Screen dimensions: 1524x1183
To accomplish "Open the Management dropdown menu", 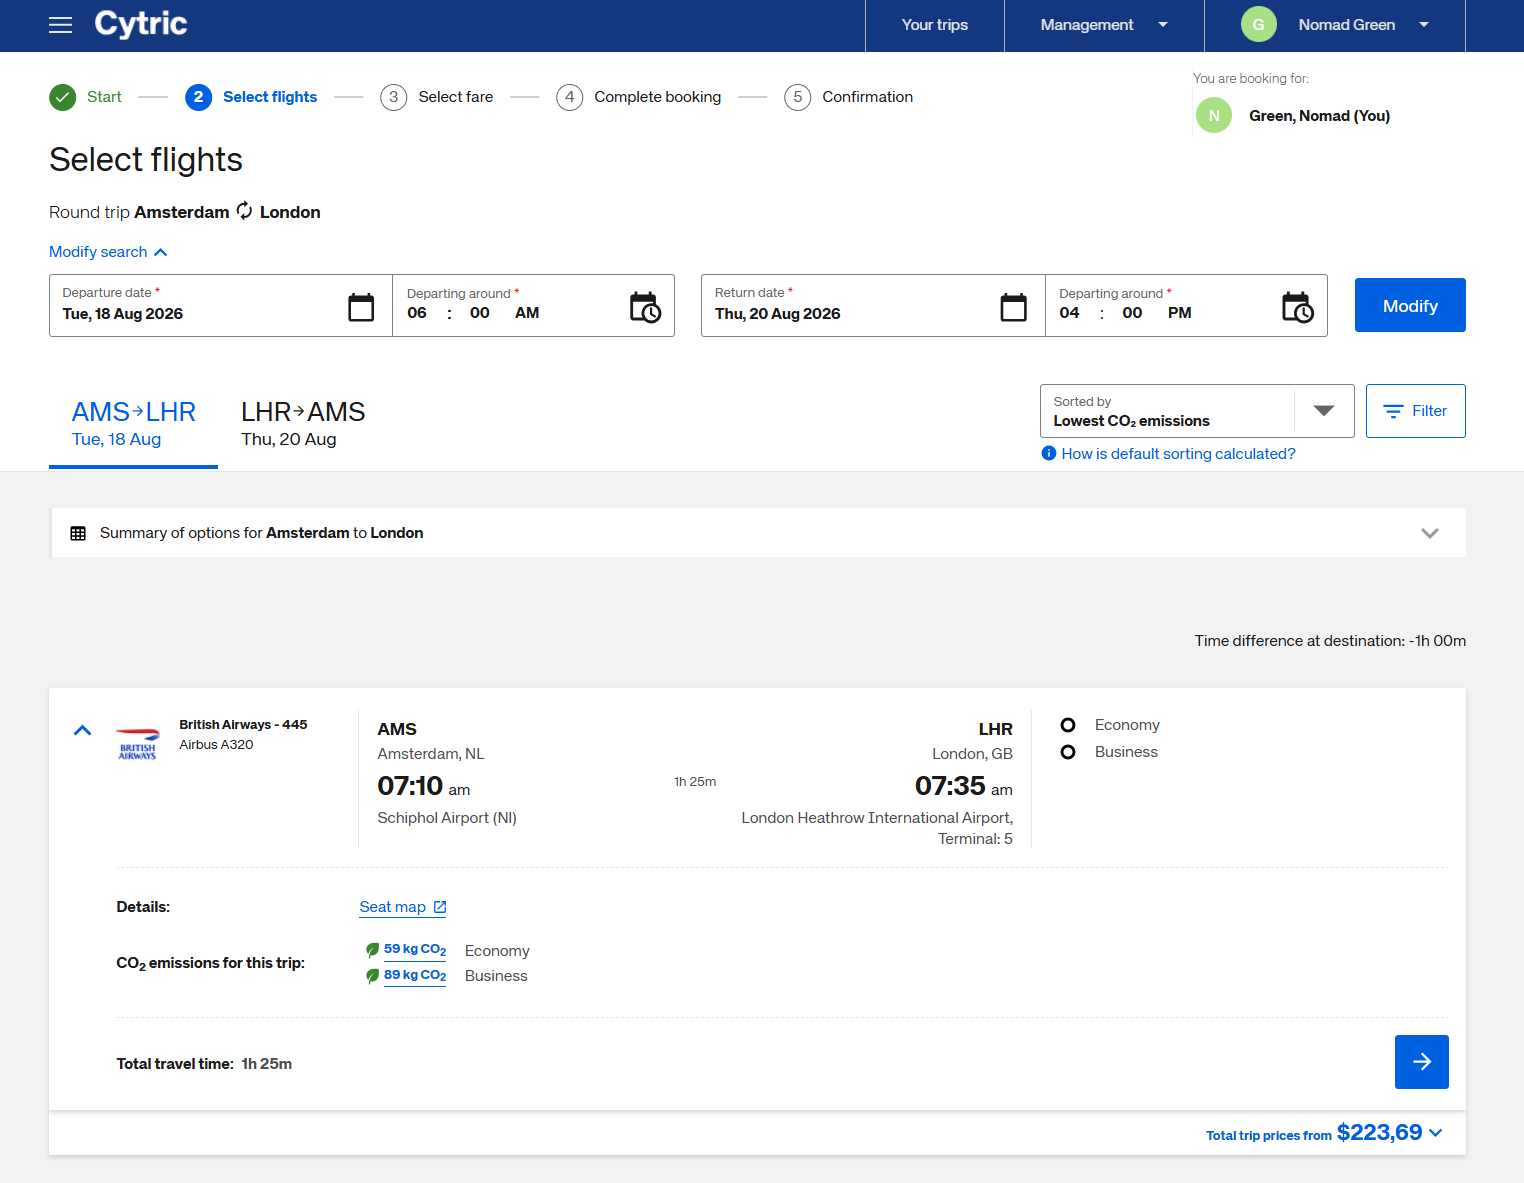I will [x=1104, y=25].
